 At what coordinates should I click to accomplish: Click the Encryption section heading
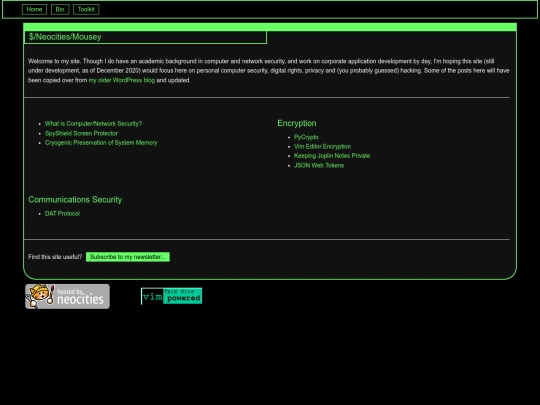coord(297,123)
